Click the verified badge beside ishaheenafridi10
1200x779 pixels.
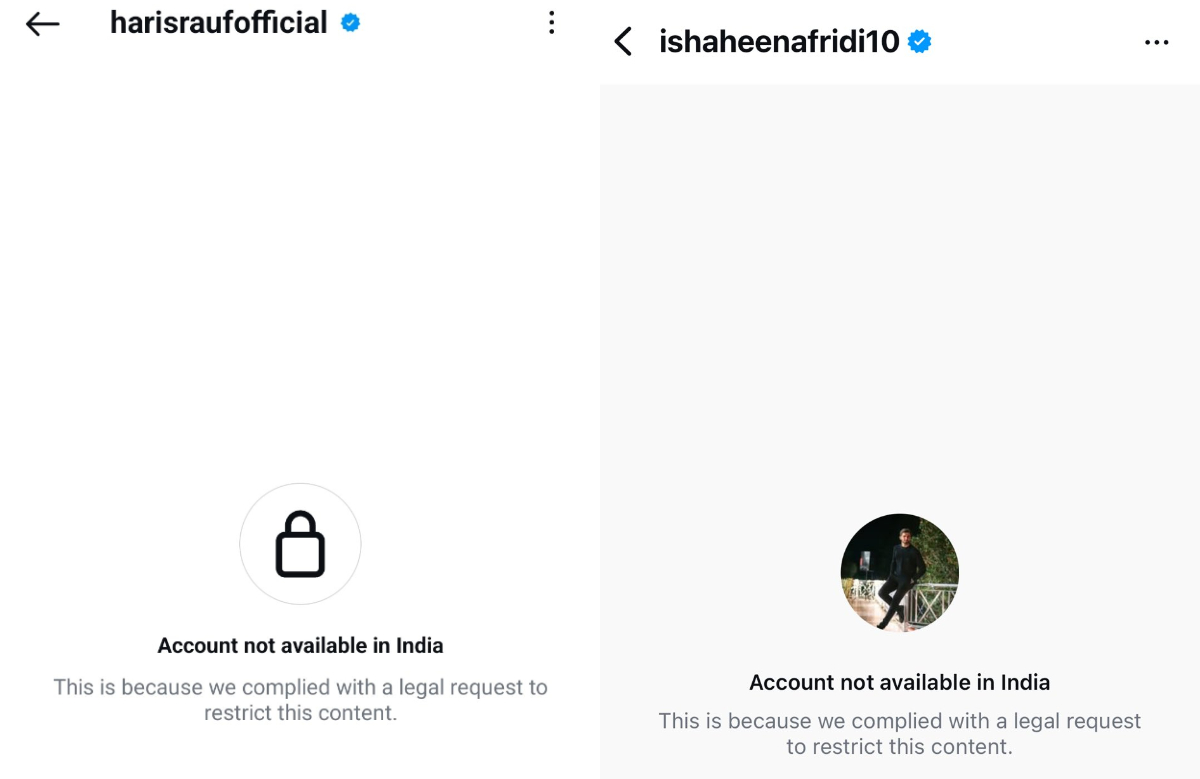click(x=921, y=41)
